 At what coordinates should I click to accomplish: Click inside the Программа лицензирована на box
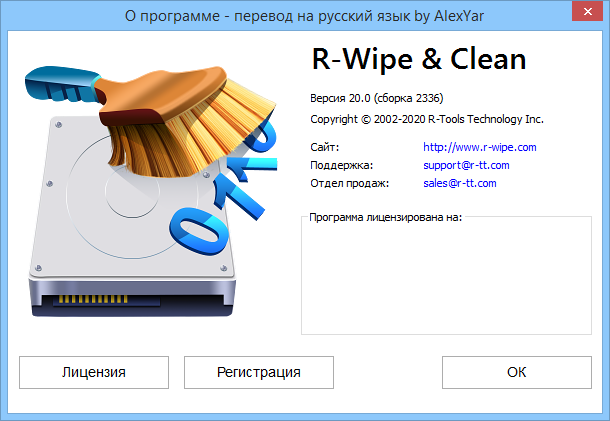tap(446, 276)
